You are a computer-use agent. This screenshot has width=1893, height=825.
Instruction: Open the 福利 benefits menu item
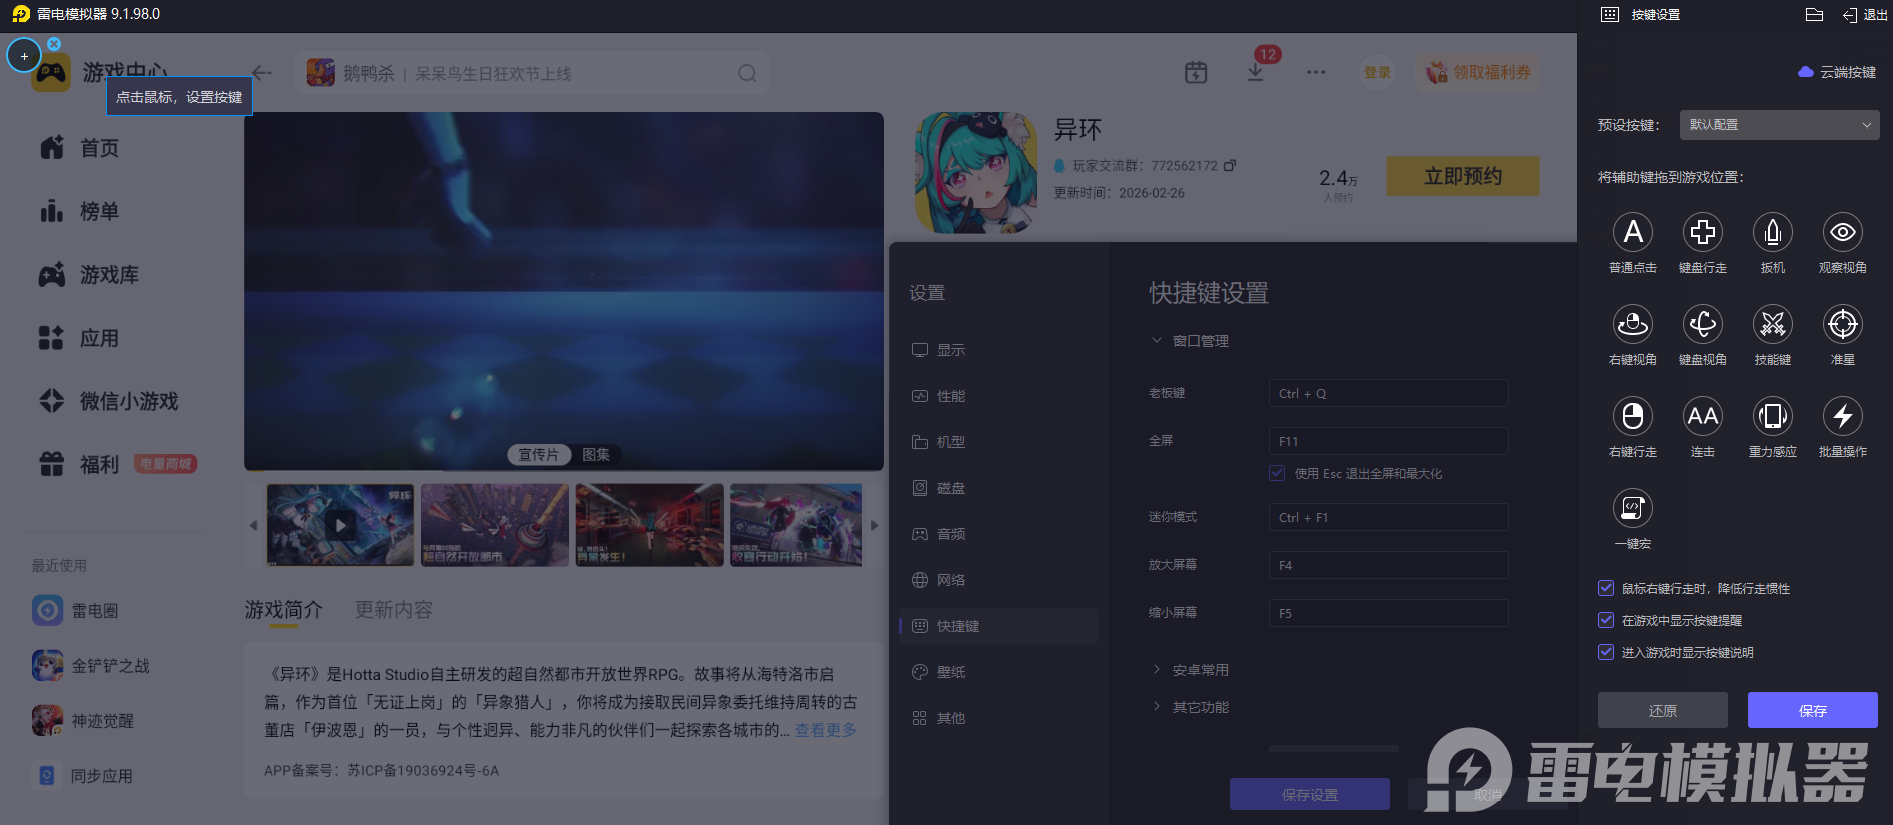(x=79, y=464)
